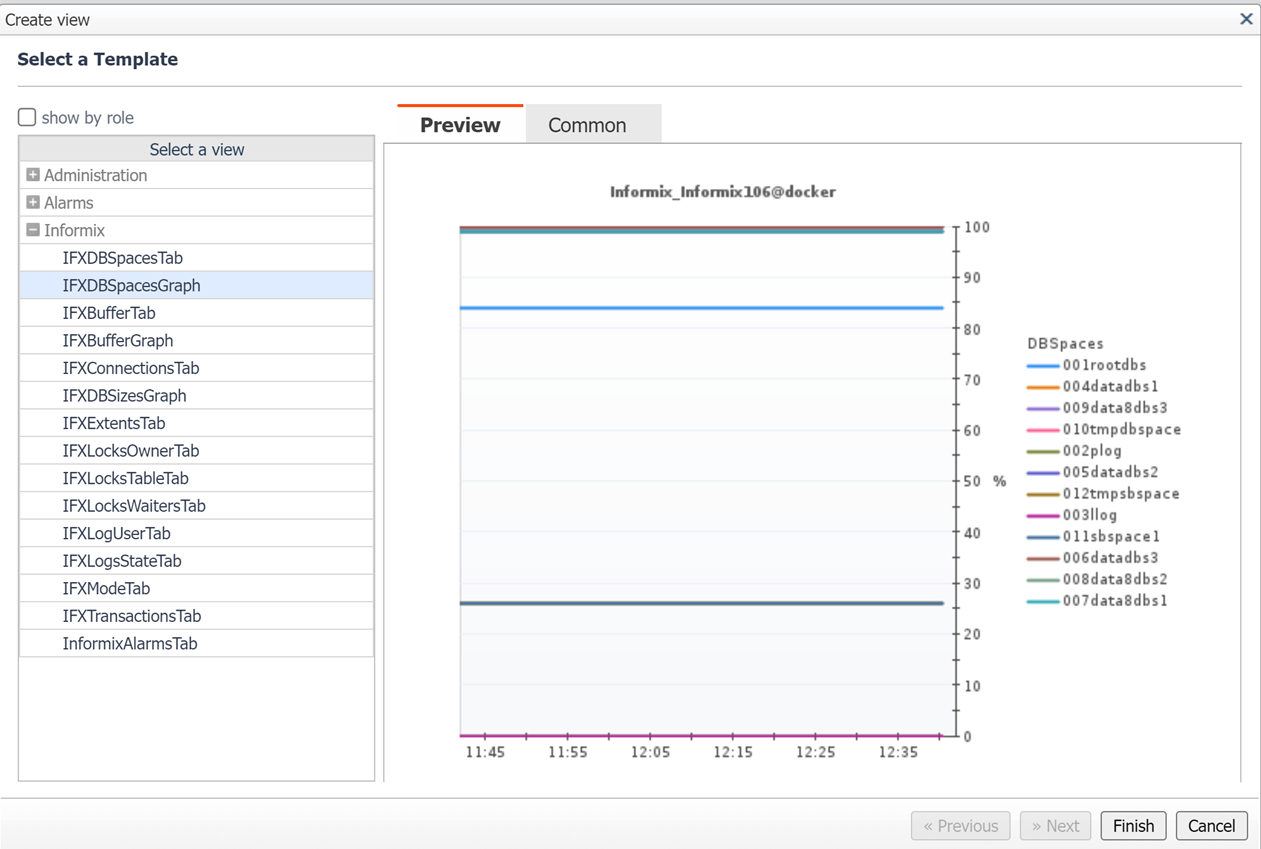Select the IFXDBSpacesTab template

(122, 258)
